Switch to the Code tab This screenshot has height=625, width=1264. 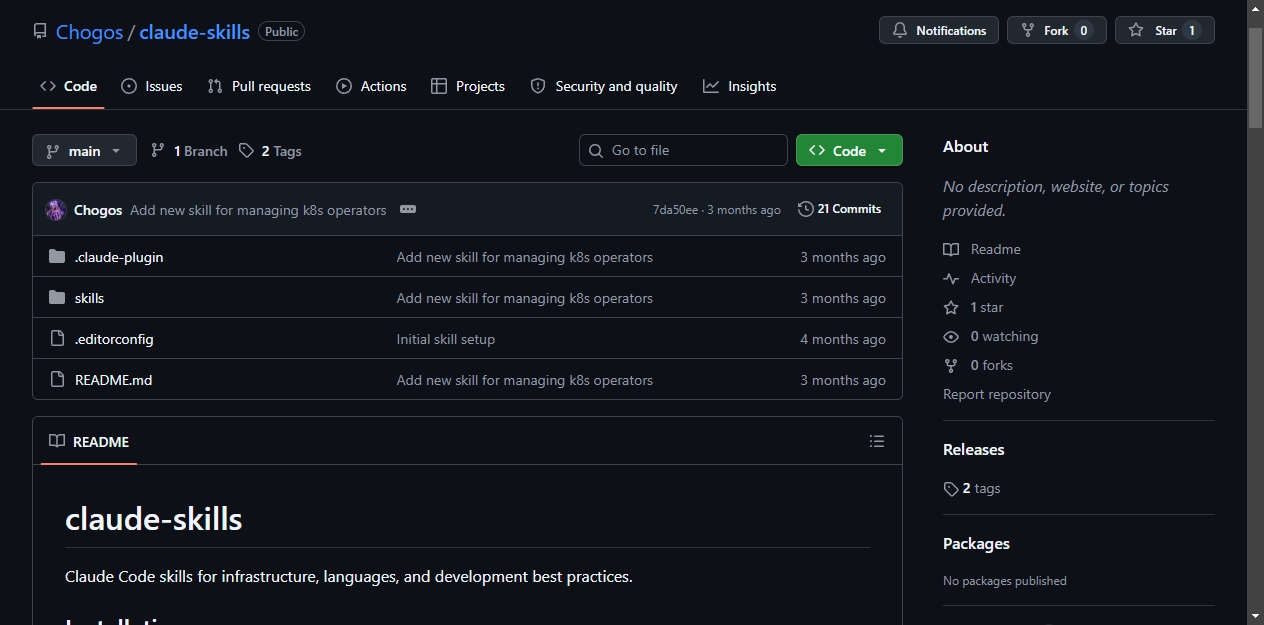68,86
